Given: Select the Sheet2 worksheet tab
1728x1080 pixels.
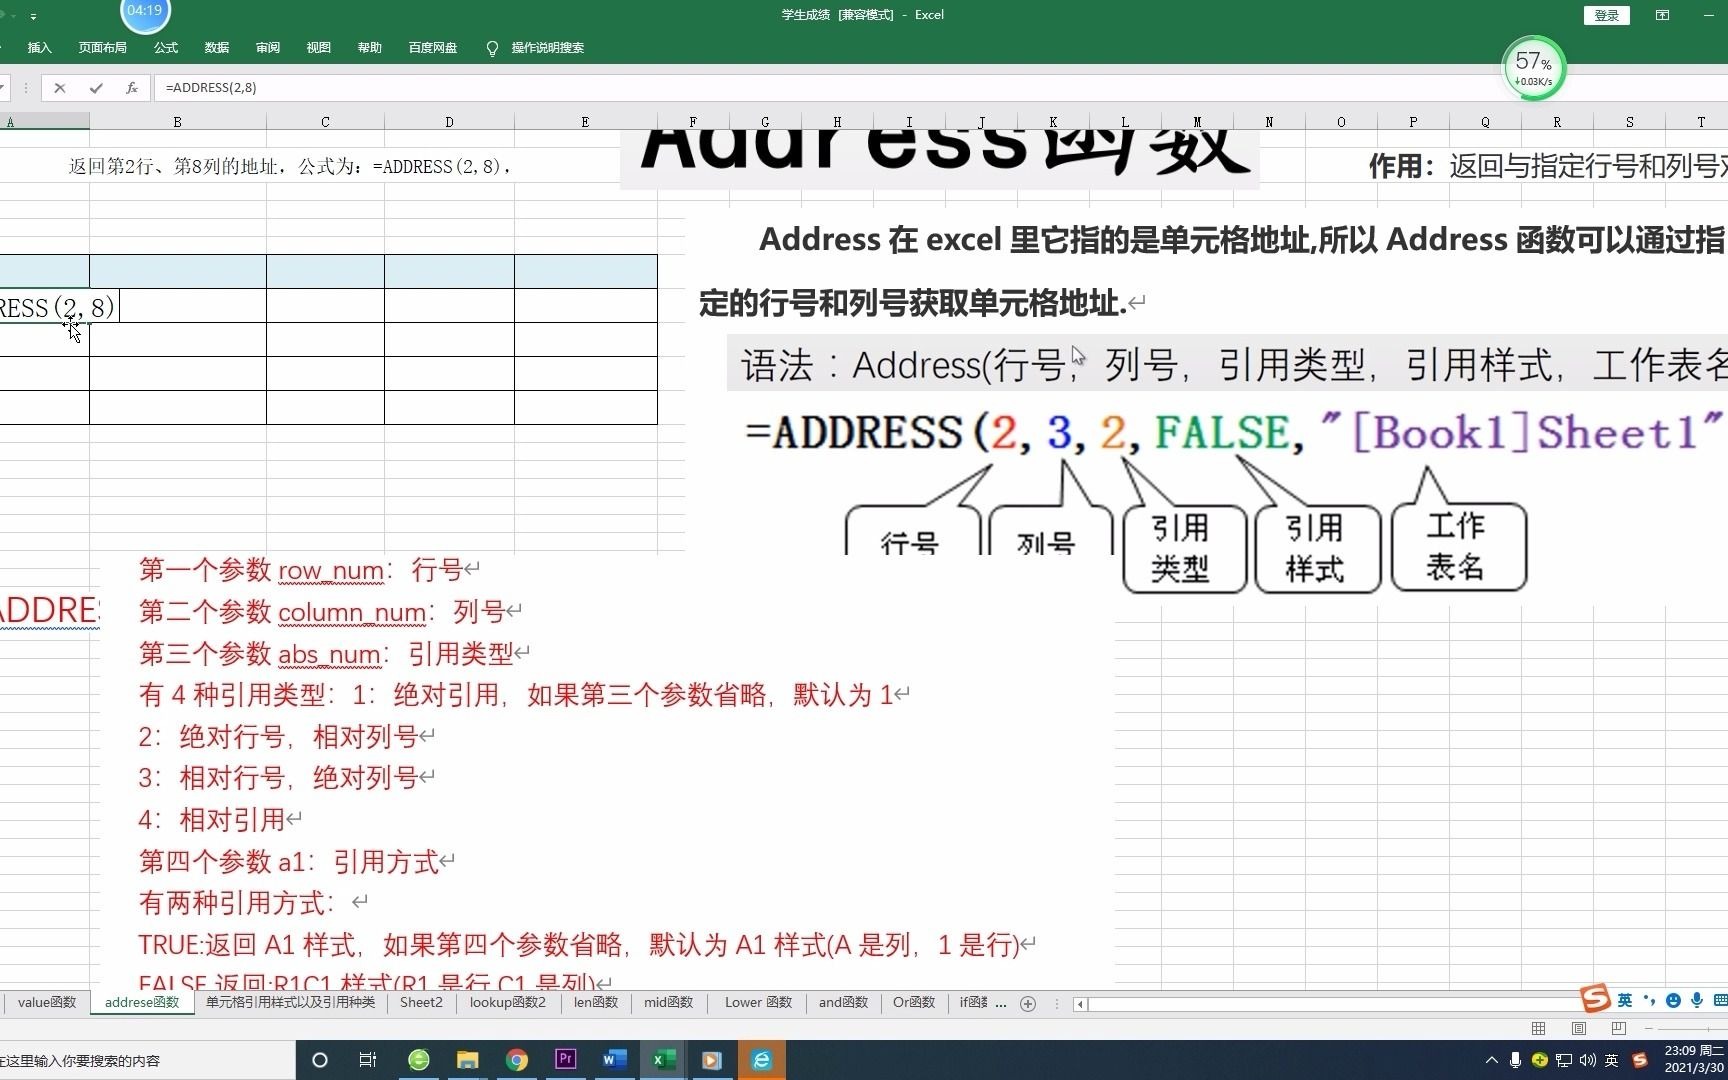Looking at the screenshot, I should (x=421, y=1003).
